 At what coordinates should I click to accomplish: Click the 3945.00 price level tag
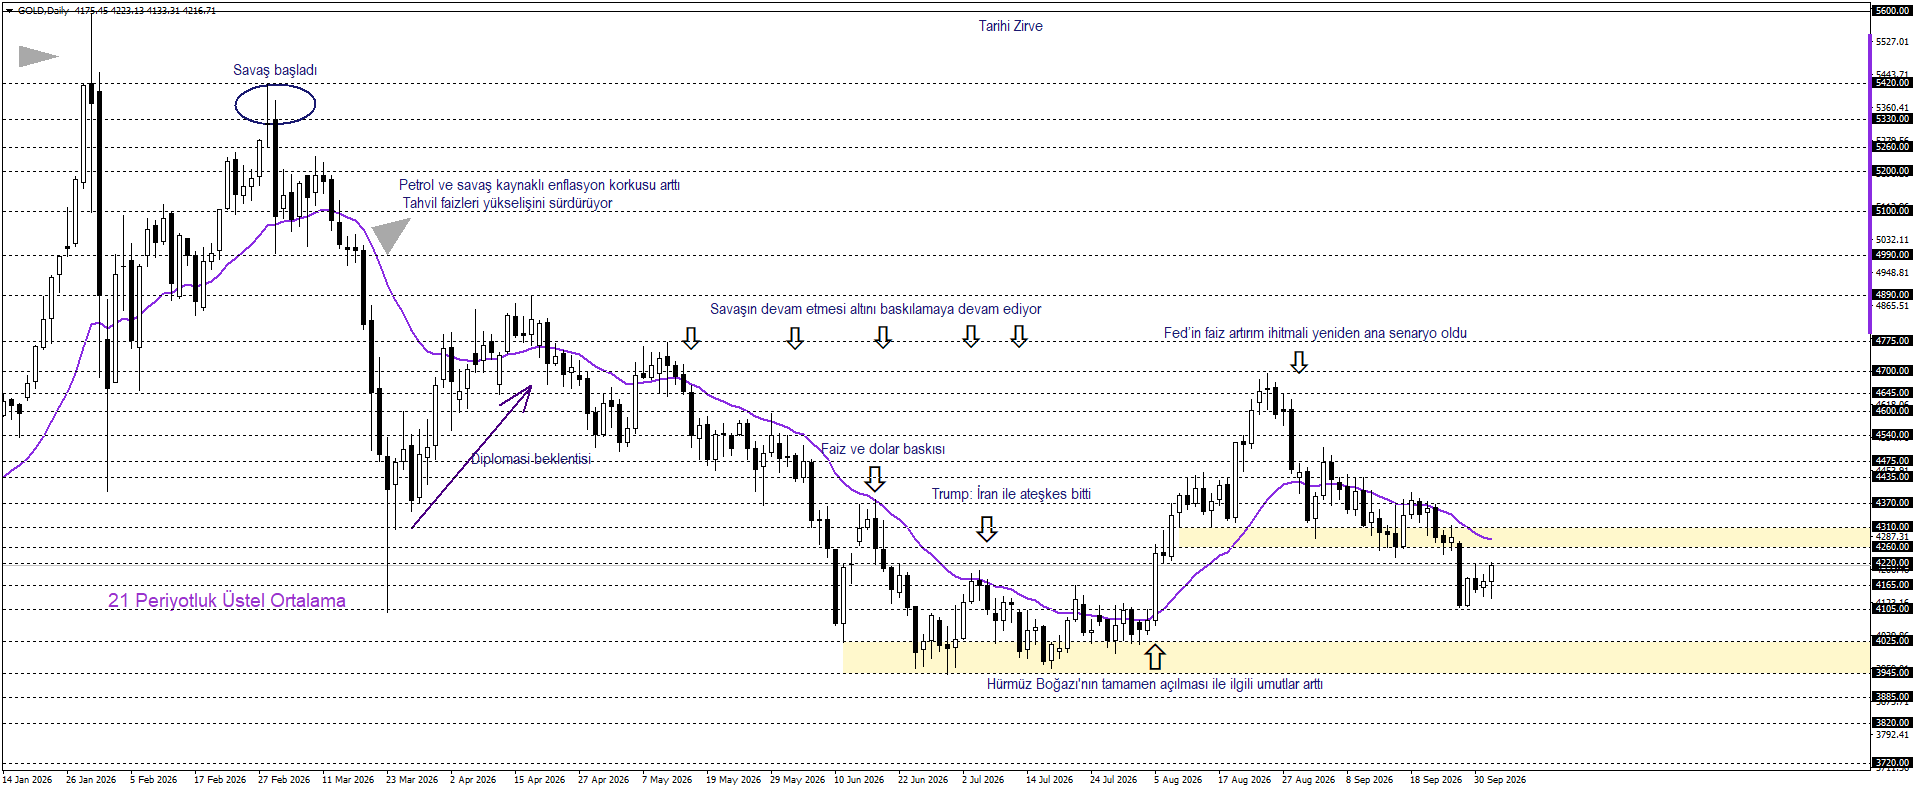[x=1892, y=673]
